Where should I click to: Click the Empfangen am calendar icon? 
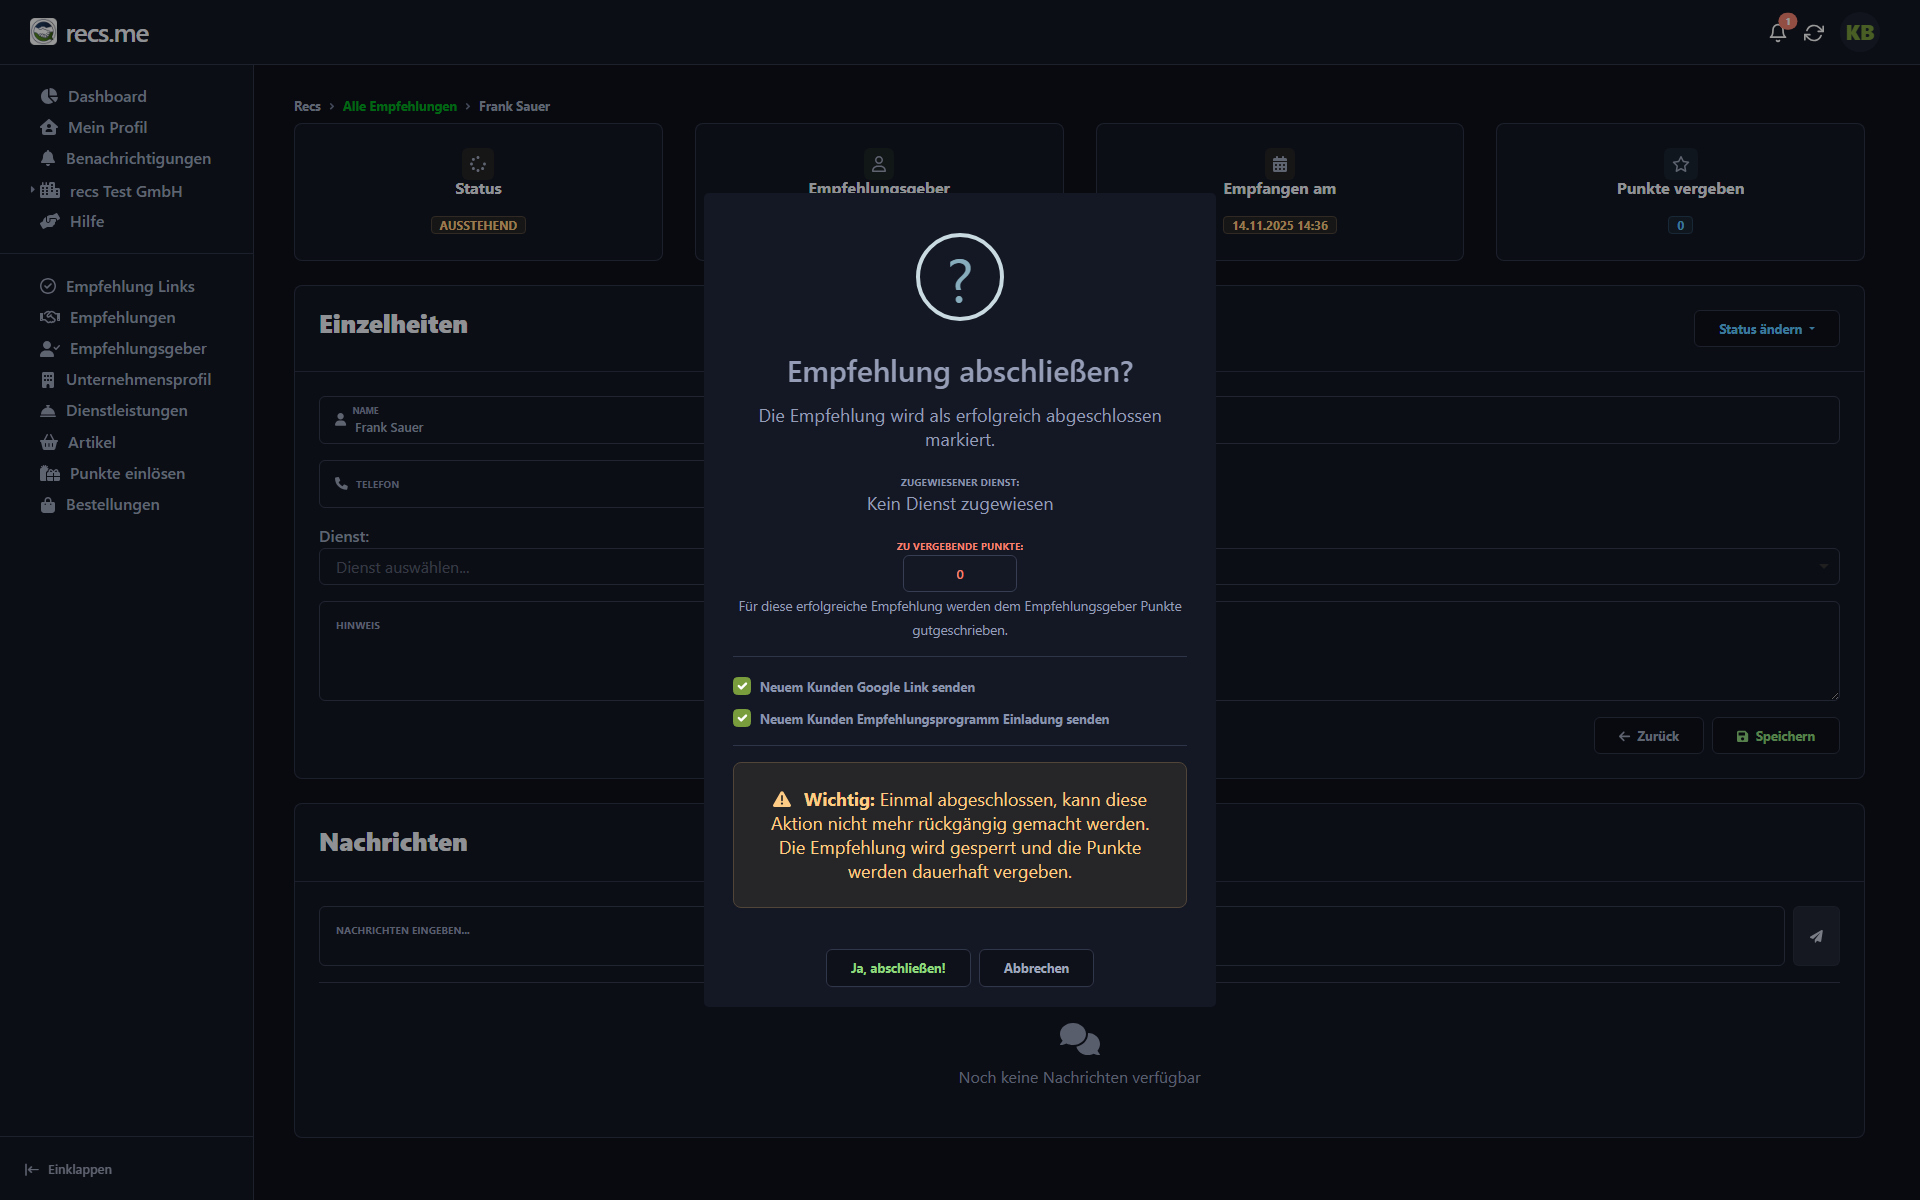[x=1279, y=164]
